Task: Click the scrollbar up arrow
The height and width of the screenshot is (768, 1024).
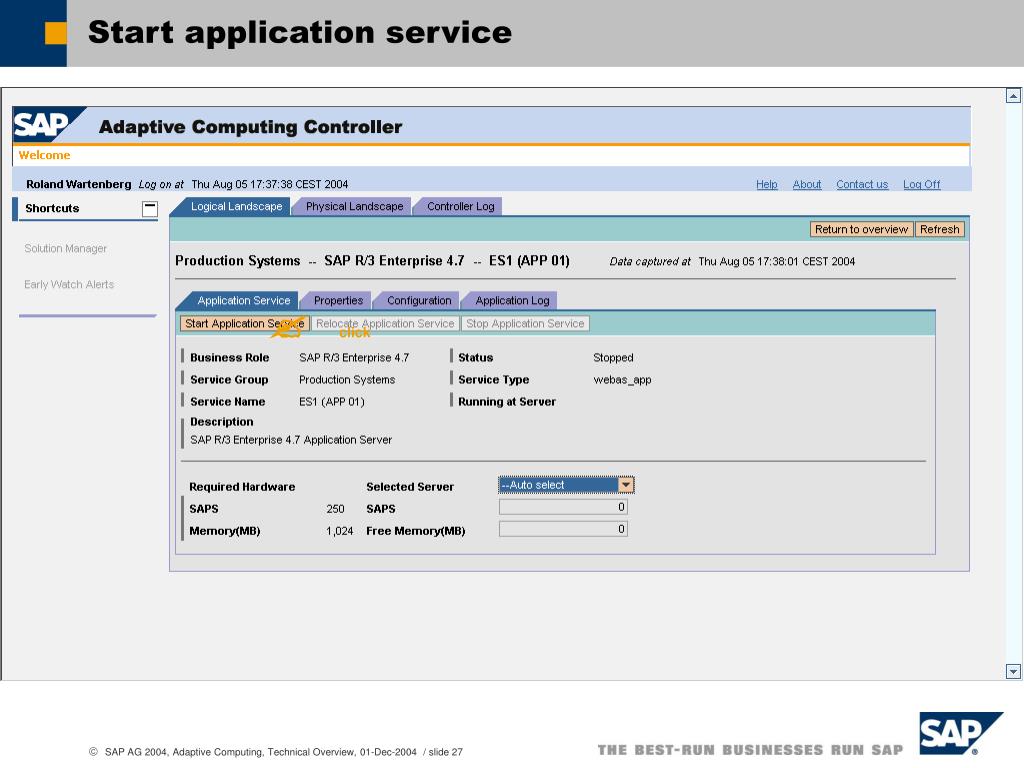Action: [1013, 96]
